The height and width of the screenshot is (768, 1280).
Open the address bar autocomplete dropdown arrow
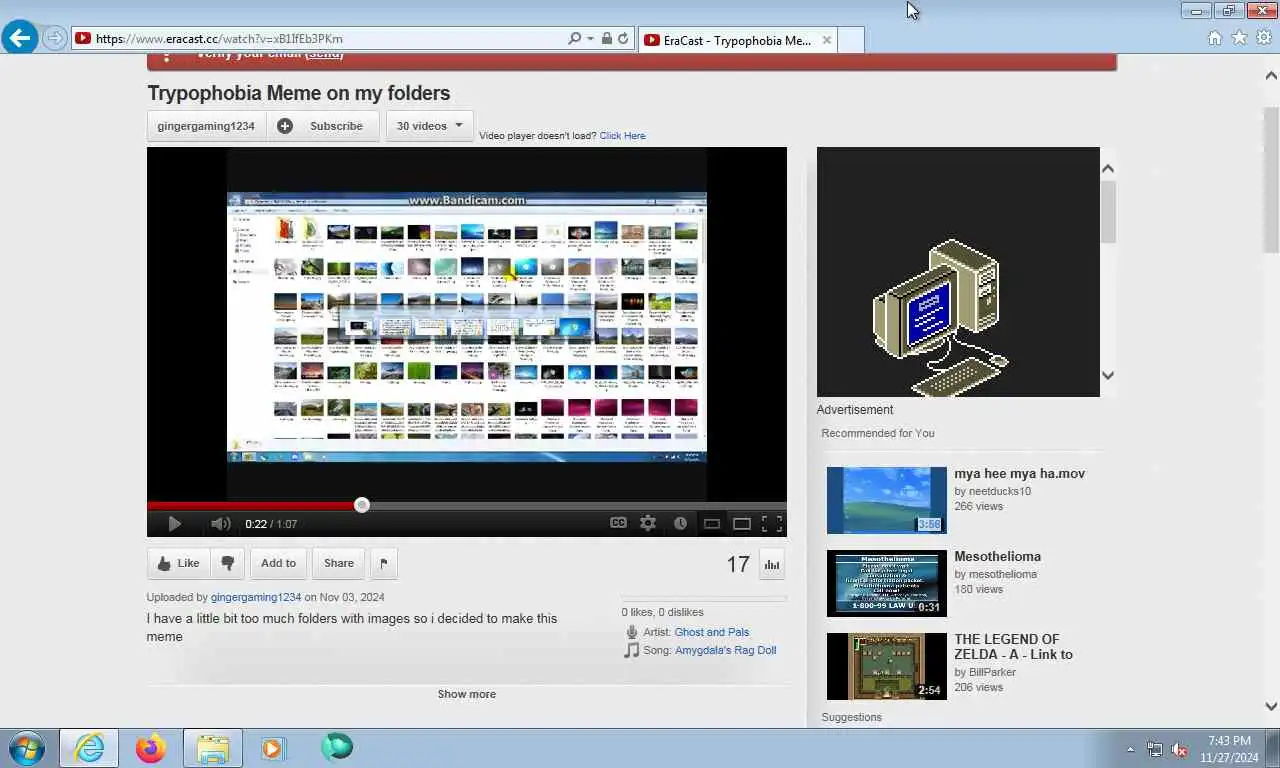click(x=590, y=39)
